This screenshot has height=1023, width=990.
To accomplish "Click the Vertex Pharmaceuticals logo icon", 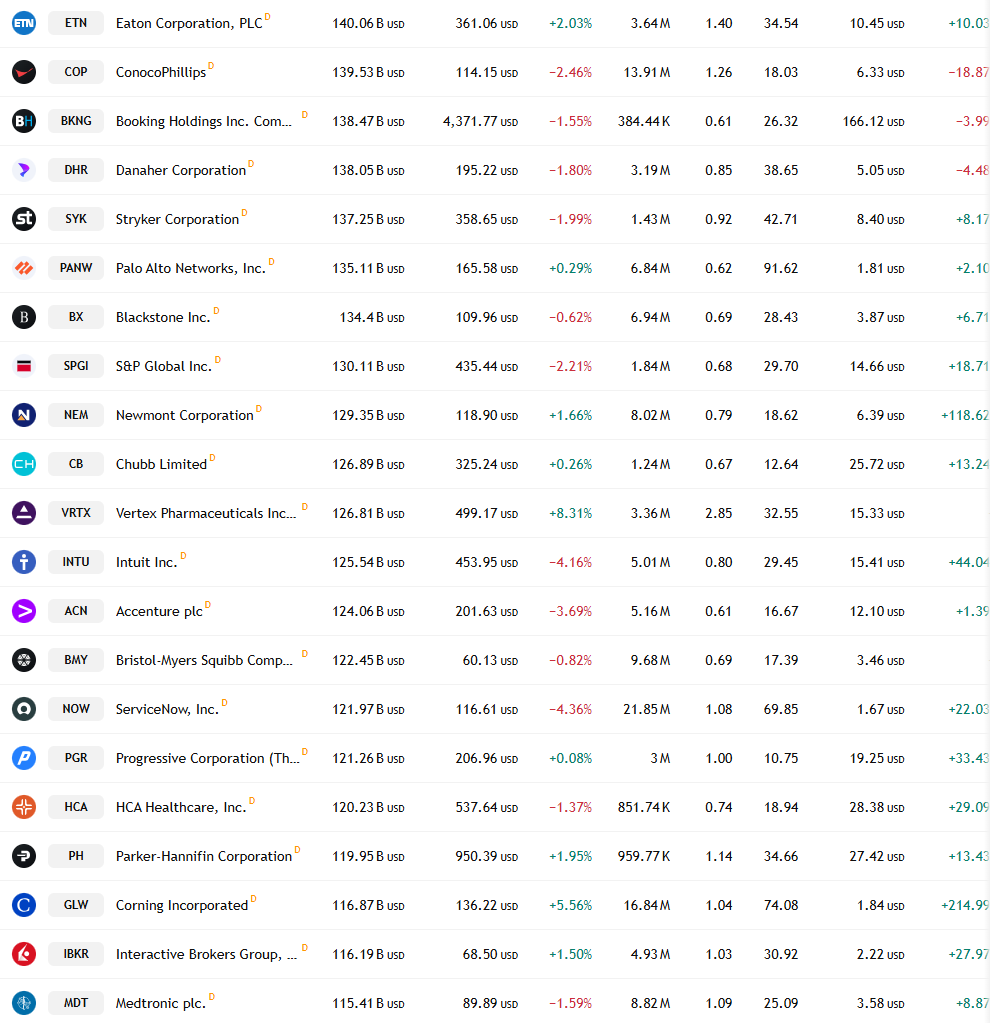I will tap(24, 513).
